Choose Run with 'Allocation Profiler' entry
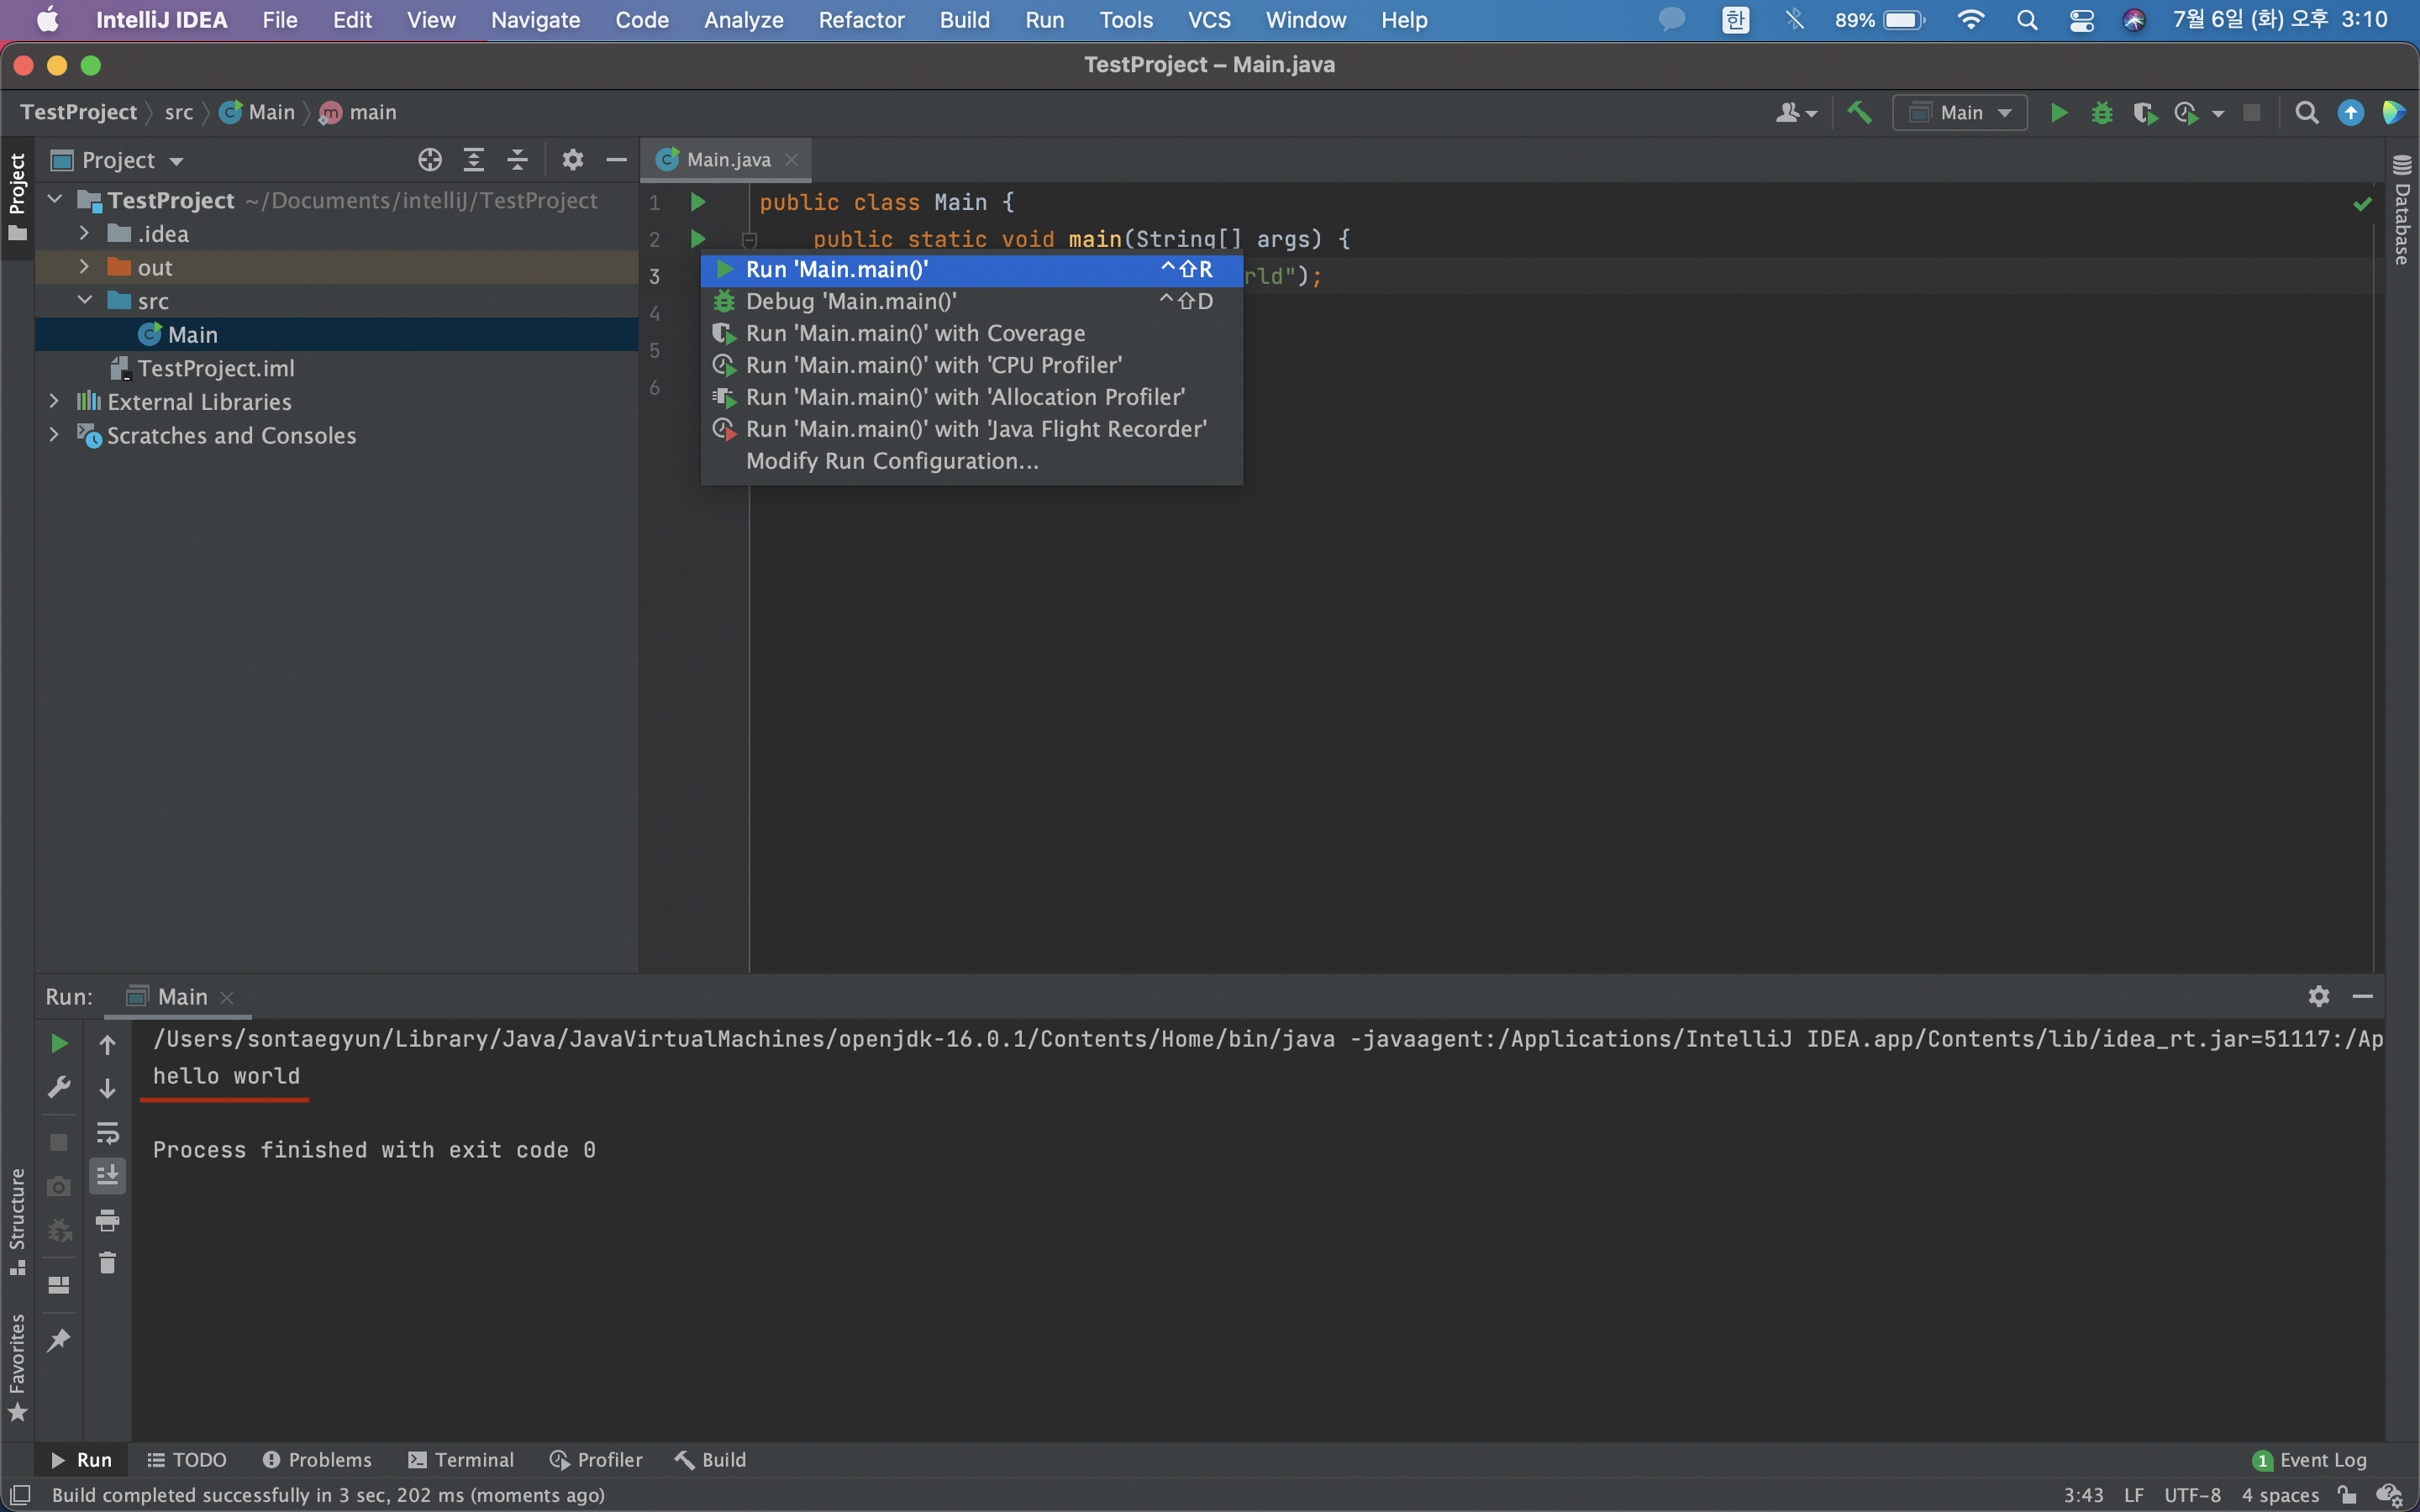Viewport: 2420px width, 1512px height. click(971, 398)
